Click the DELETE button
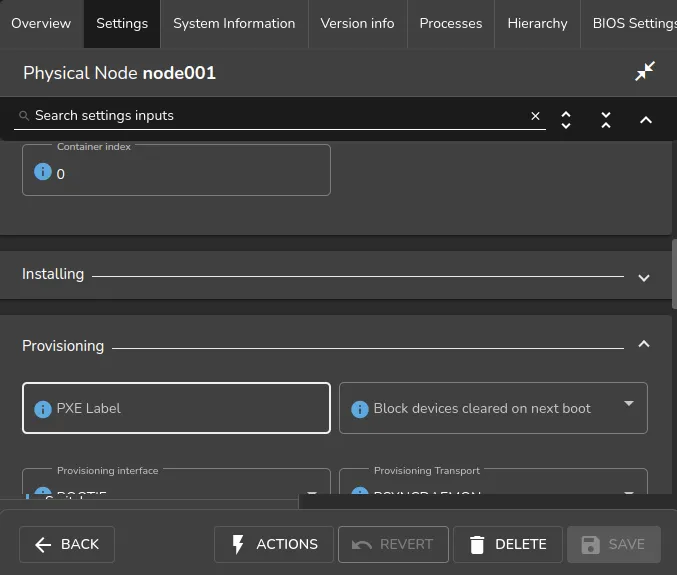The image size is (677, 575). pyautogui.click(x=508, y=544)
